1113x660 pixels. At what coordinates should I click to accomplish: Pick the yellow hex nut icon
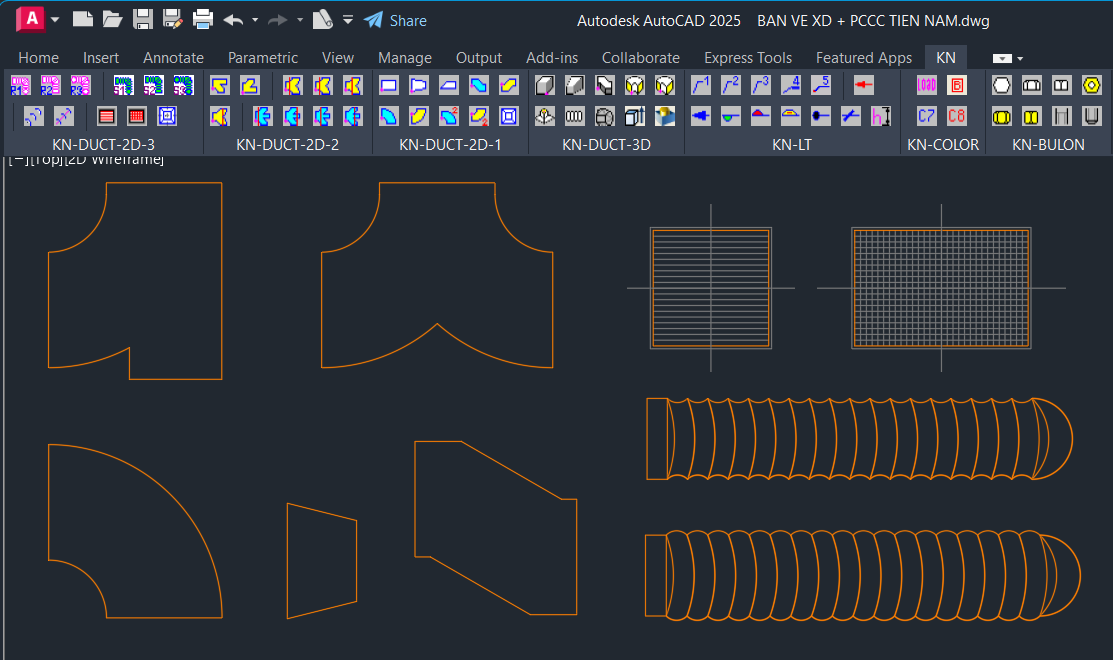click(x=1091, y=86)
